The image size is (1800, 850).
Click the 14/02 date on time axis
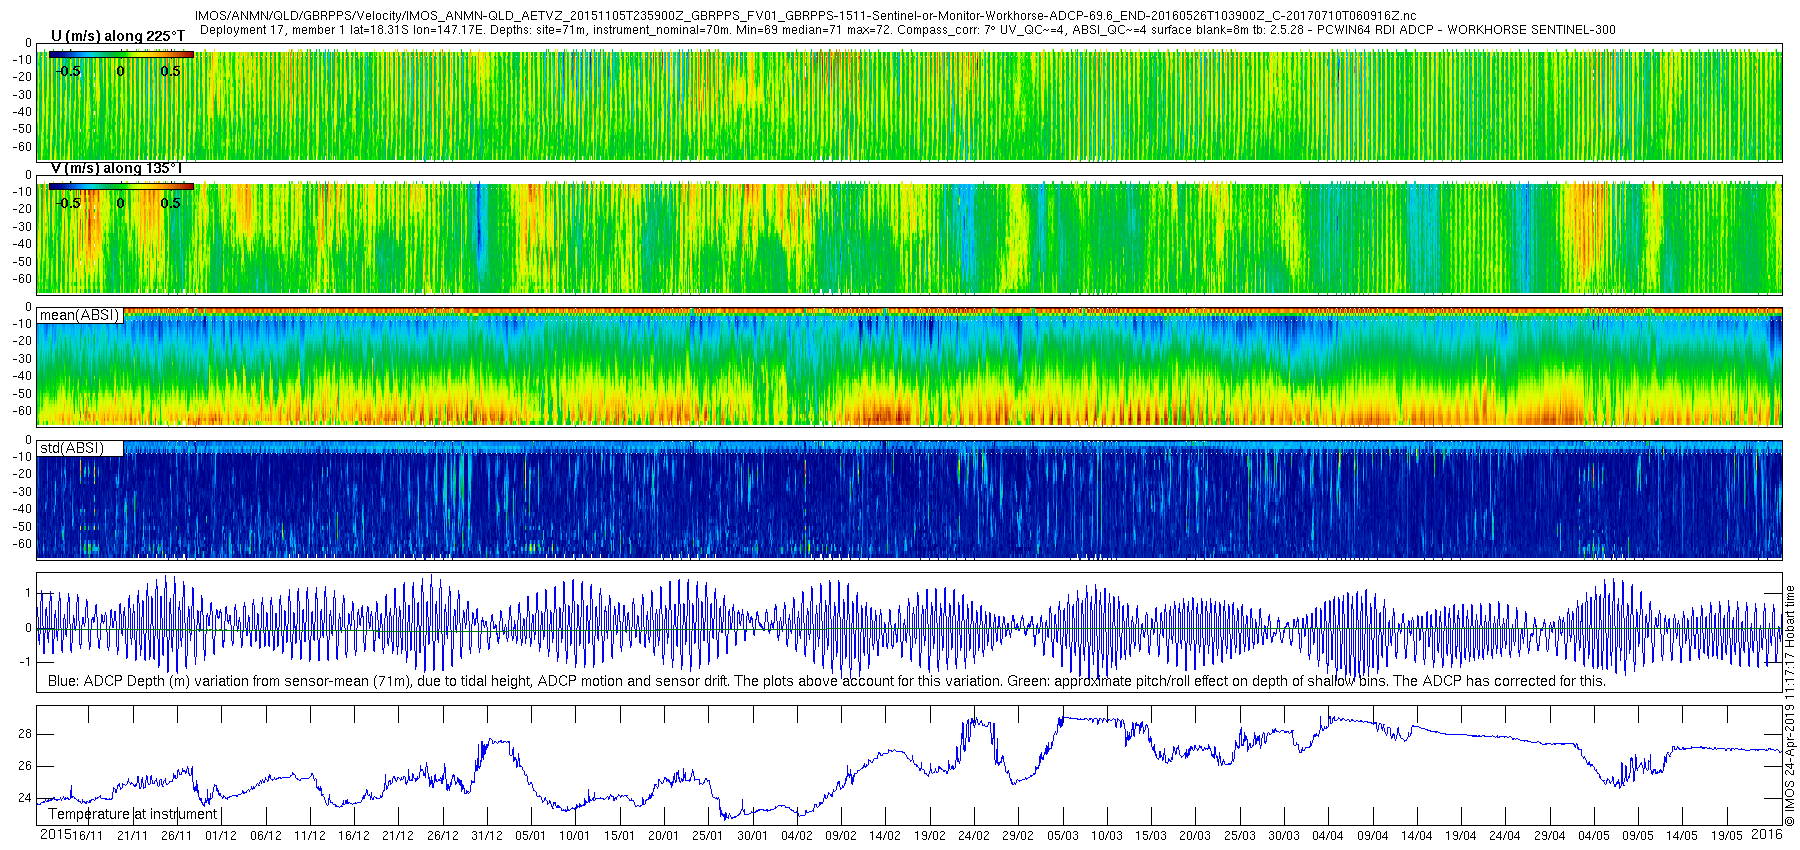click(x=885, y=836)
